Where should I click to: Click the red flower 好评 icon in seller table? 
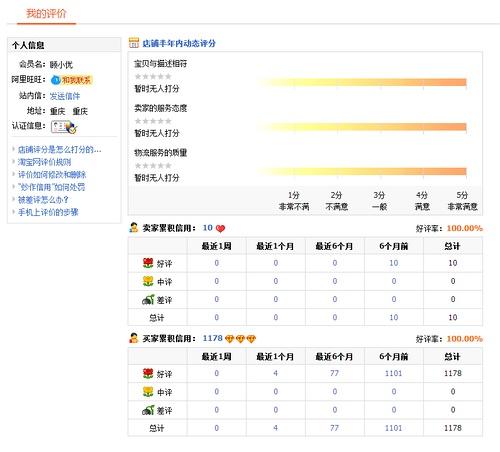tap(148, 263)
